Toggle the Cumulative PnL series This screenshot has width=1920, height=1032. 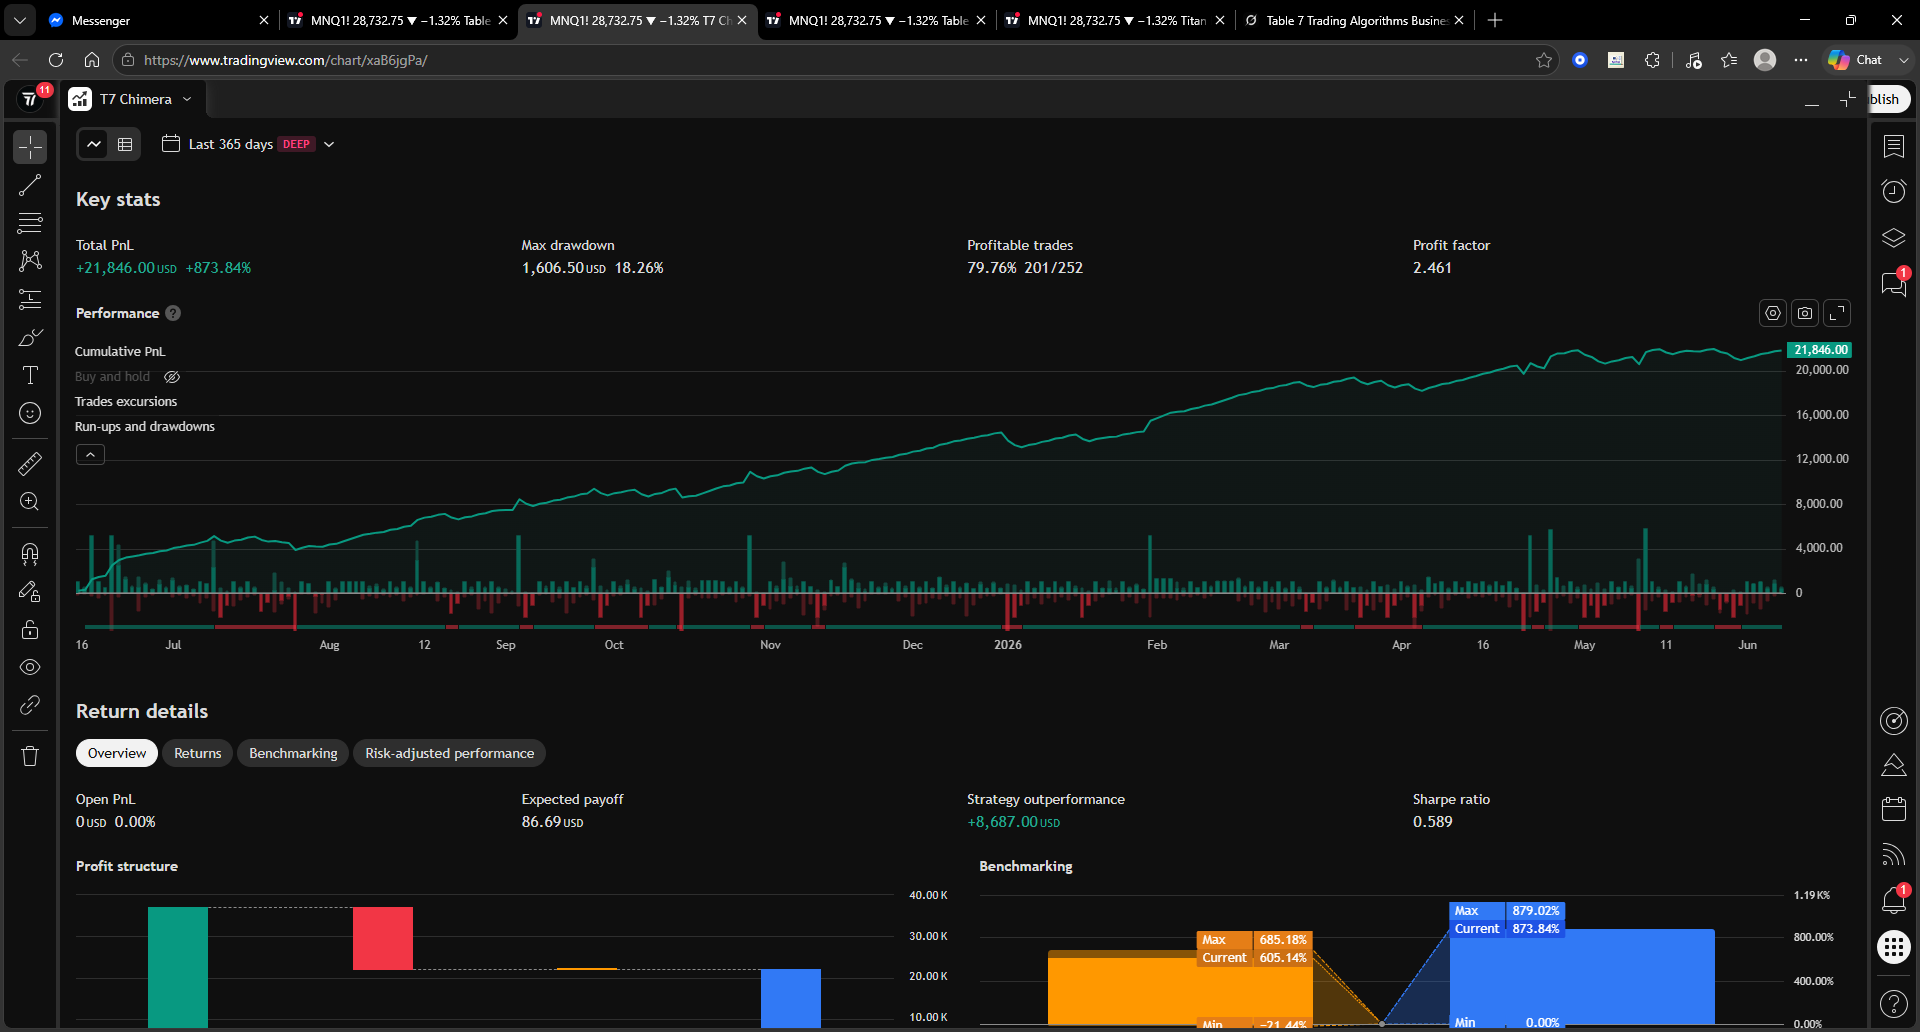click(120, 351)
